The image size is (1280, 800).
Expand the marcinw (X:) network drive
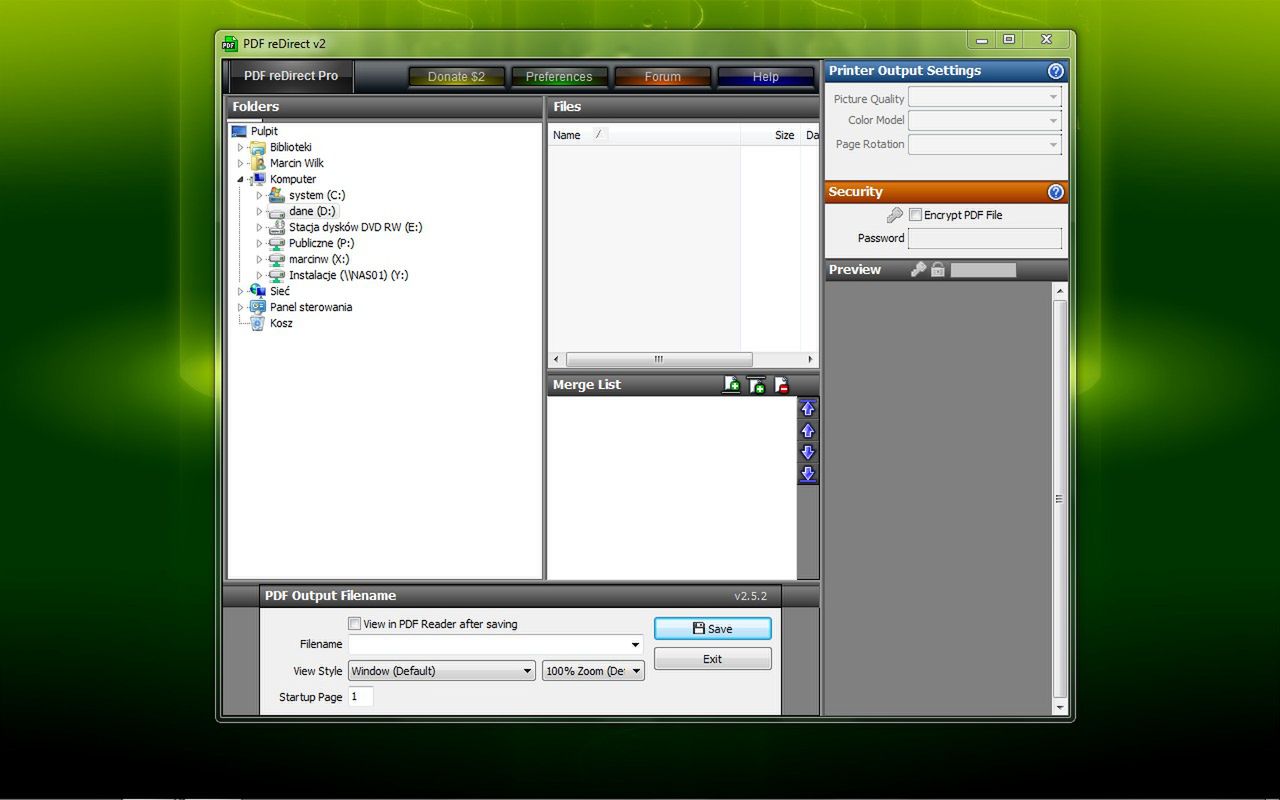click(259, 259)
